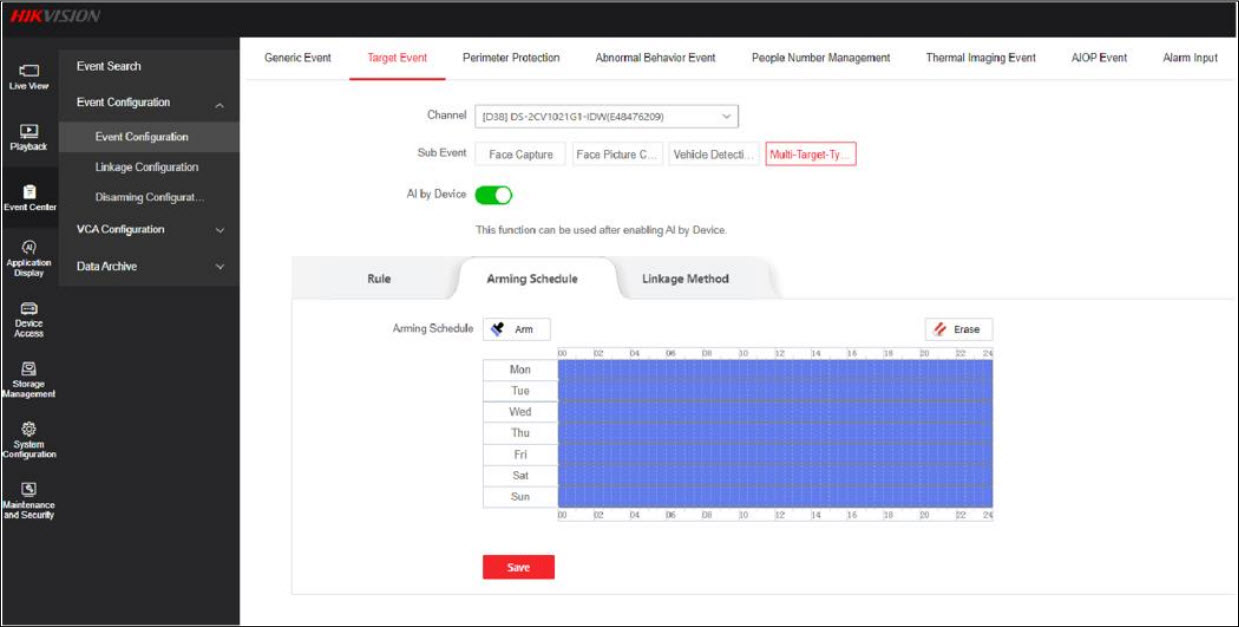The width and height of the screenshot is (1239, 627).
Task: Collapse the Event Configuration group
Action: point(219,104)
